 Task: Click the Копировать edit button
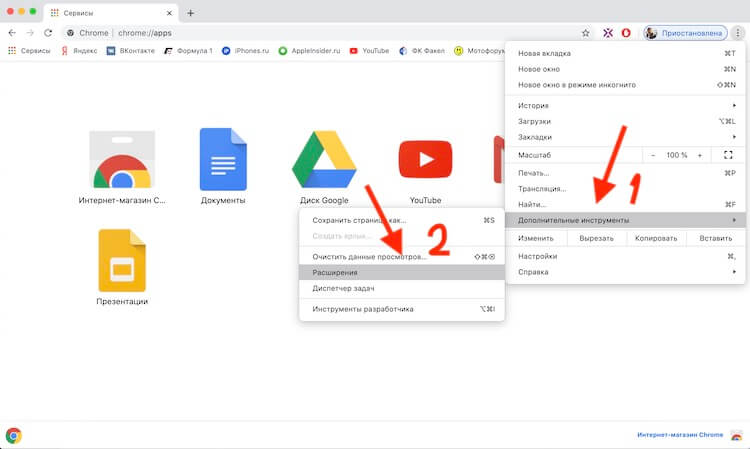click(x=656, y=238)
